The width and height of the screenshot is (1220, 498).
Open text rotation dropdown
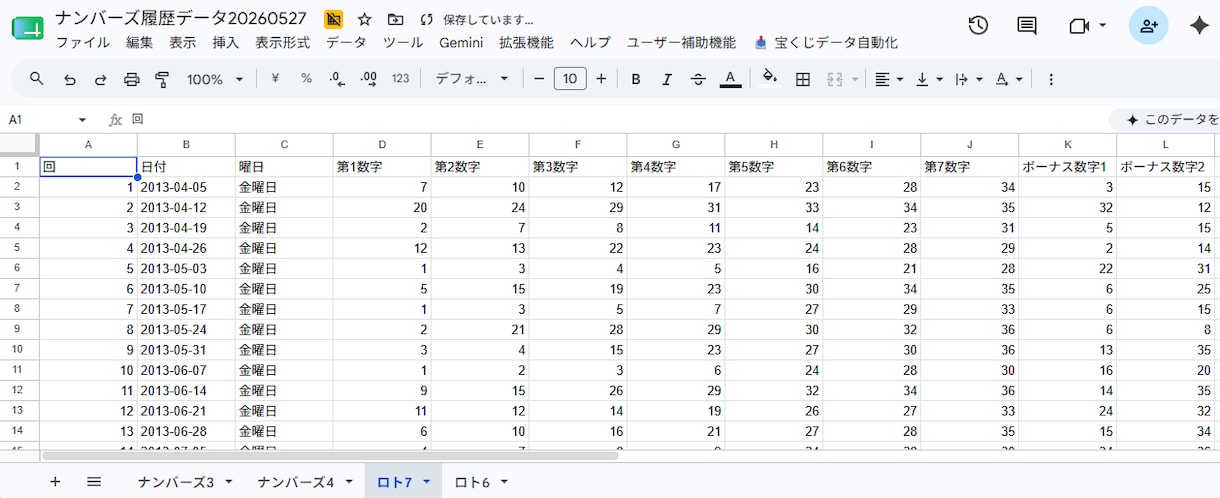1008,79
